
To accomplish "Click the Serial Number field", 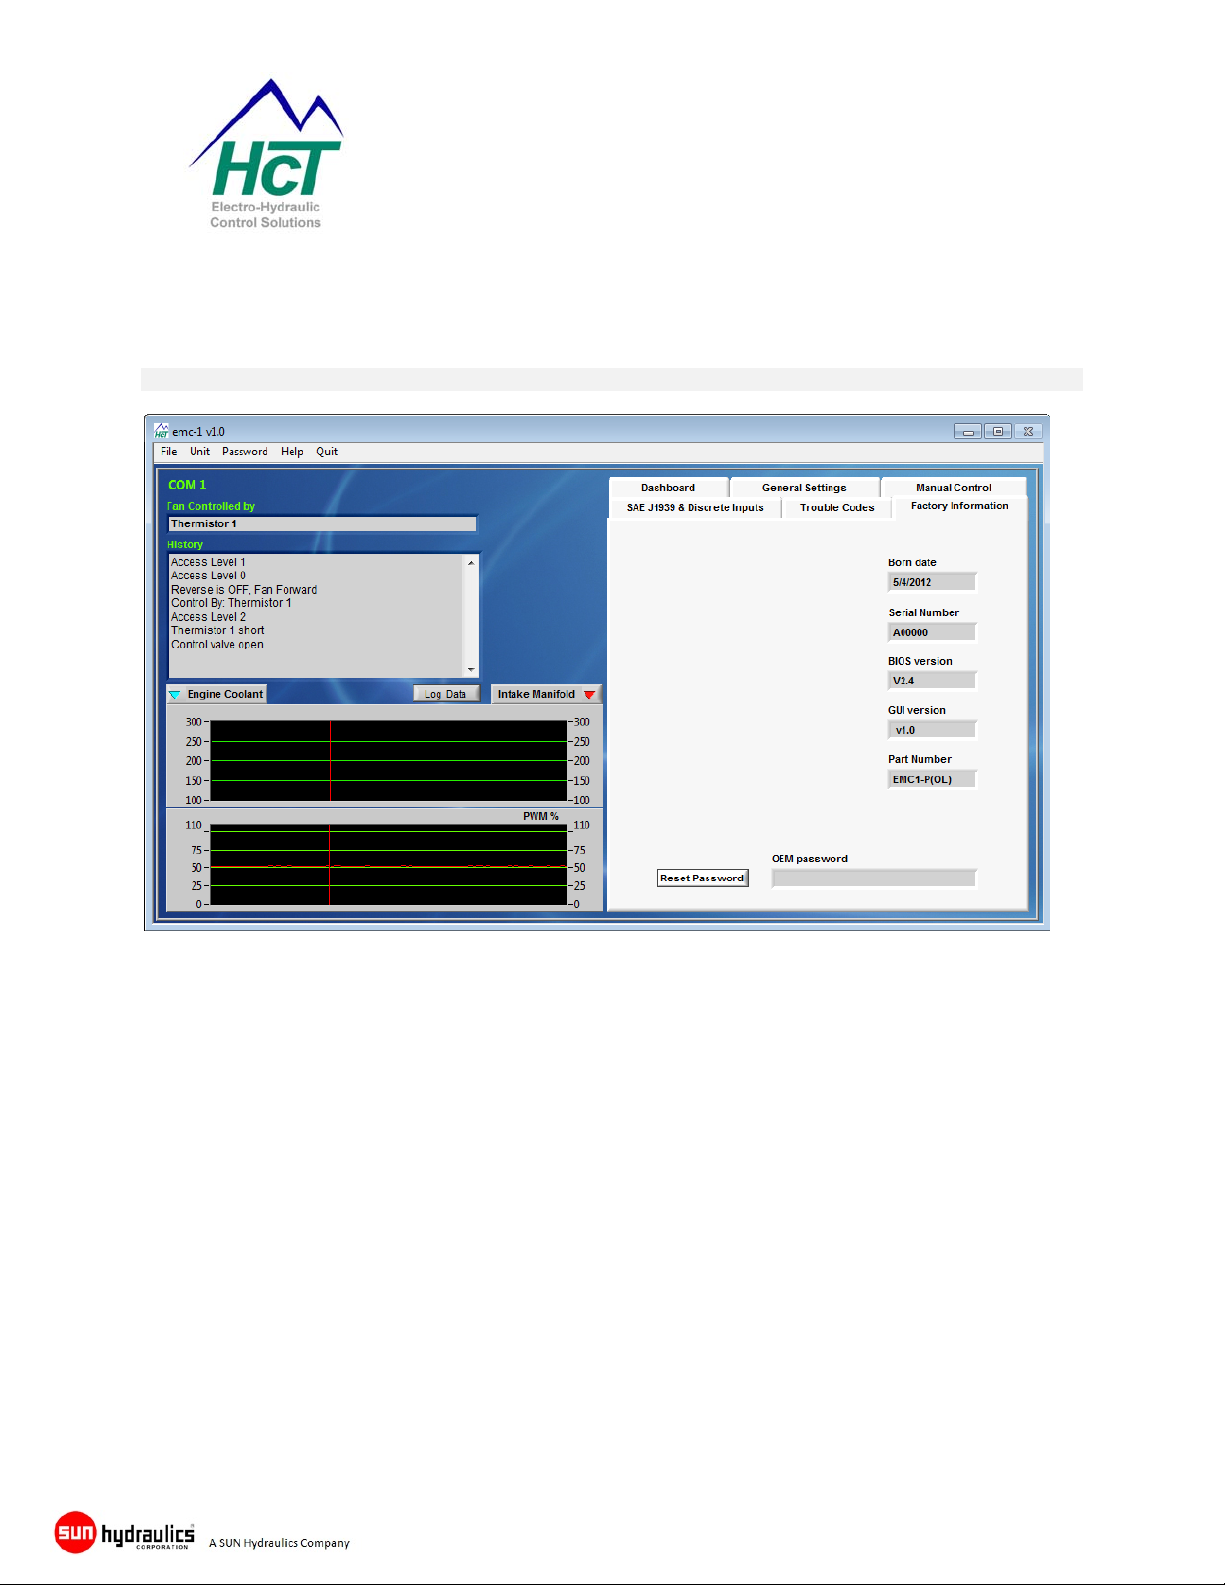I will point(932,632).
